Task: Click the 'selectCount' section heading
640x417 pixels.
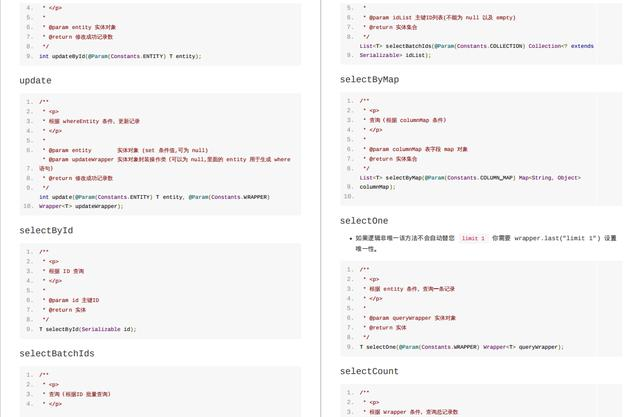Action: (369, 371)
